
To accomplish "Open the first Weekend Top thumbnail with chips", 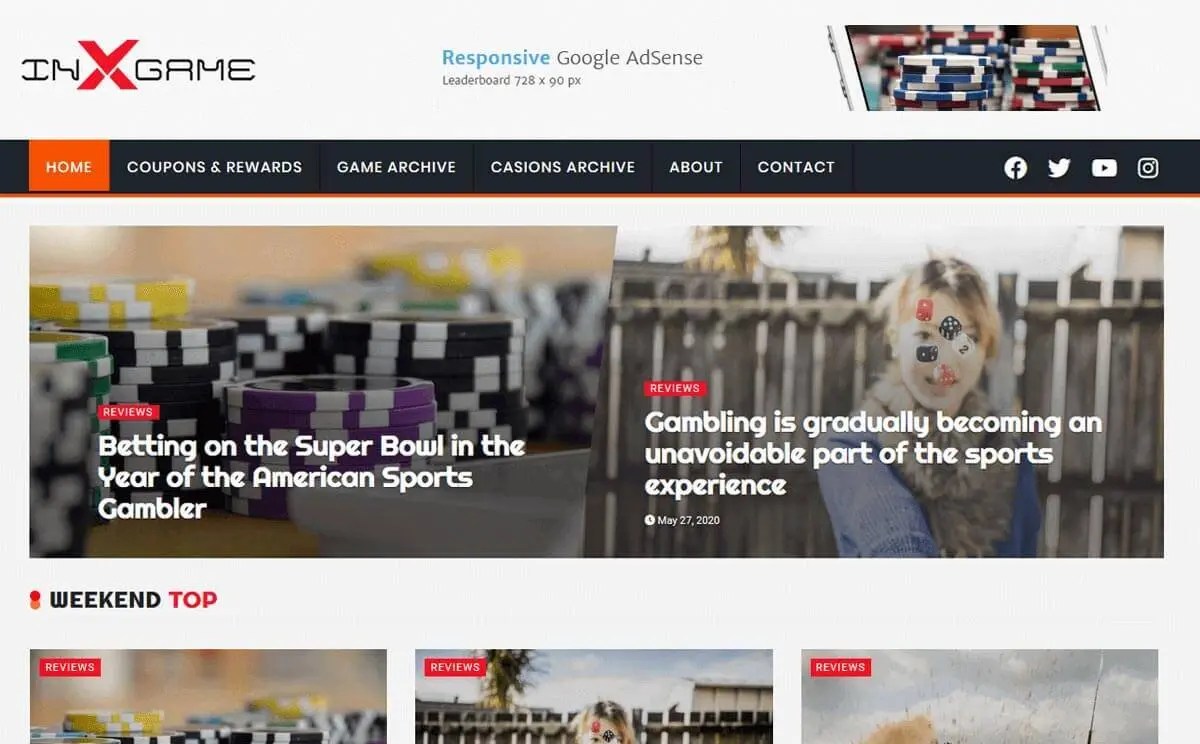I will 208,696.
